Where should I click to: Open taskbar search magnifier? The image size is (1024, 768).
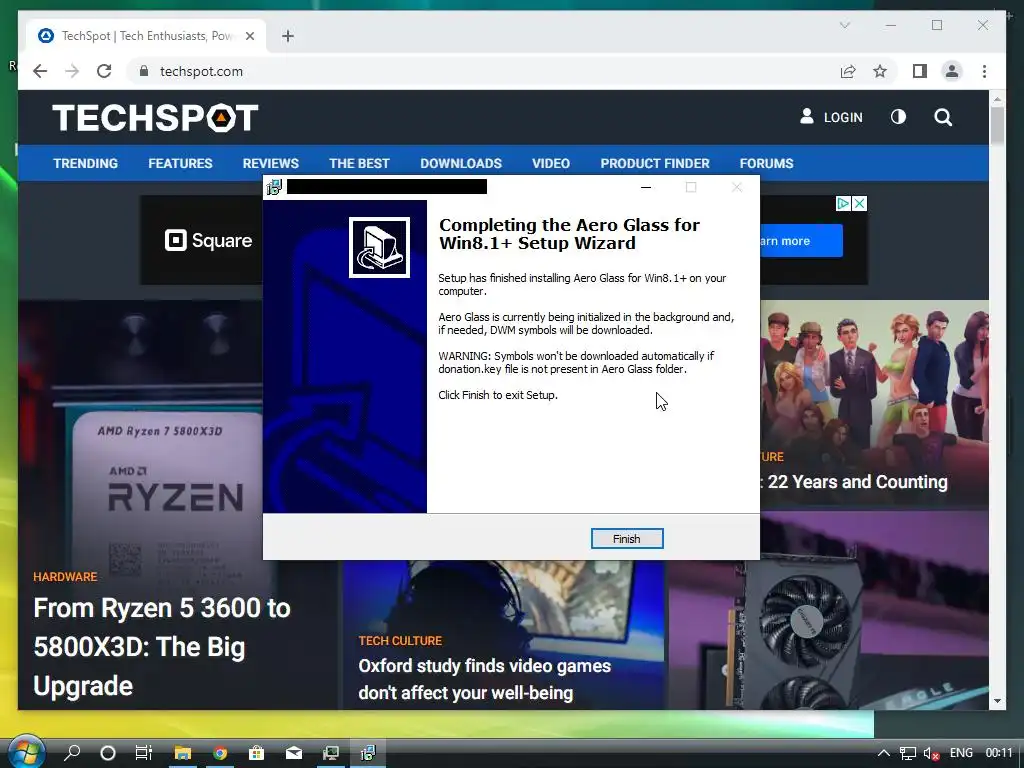[x=72, y=753]
